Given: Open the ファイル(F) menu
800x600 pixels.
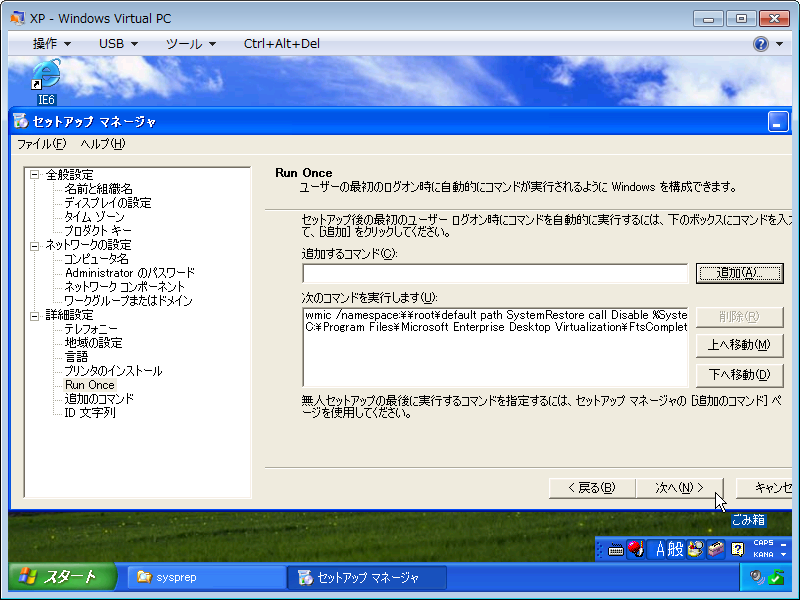Looking at the screenshot, I should pyautogui.click(x=41, y=144).
